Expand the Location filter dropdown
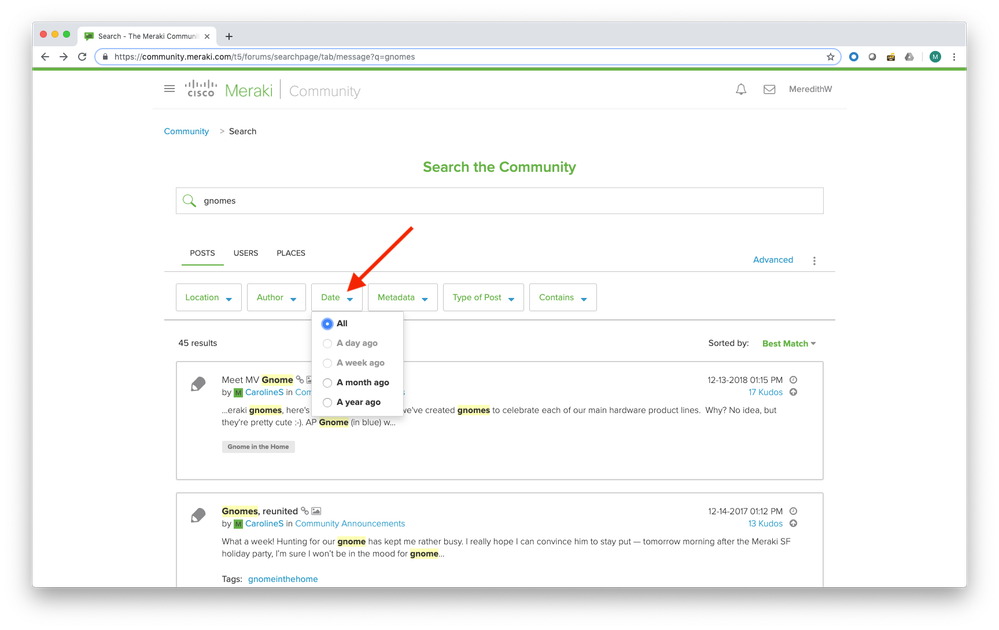Viewport: 999px width, 630px height. pos(209,298)
